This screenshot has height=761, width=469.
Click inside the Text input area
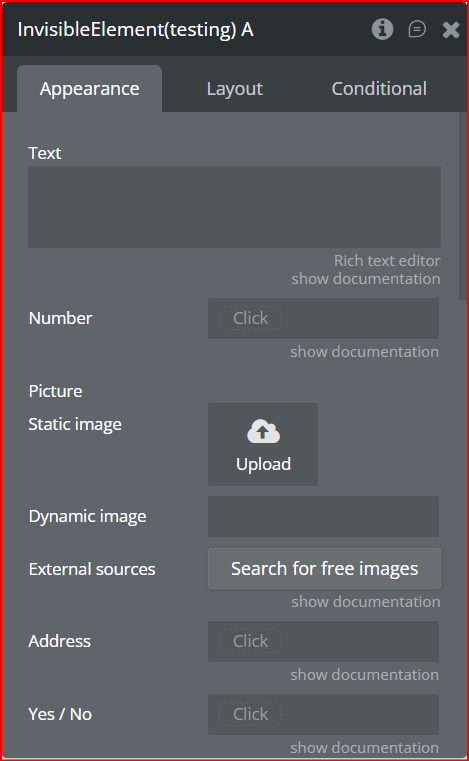234,207
